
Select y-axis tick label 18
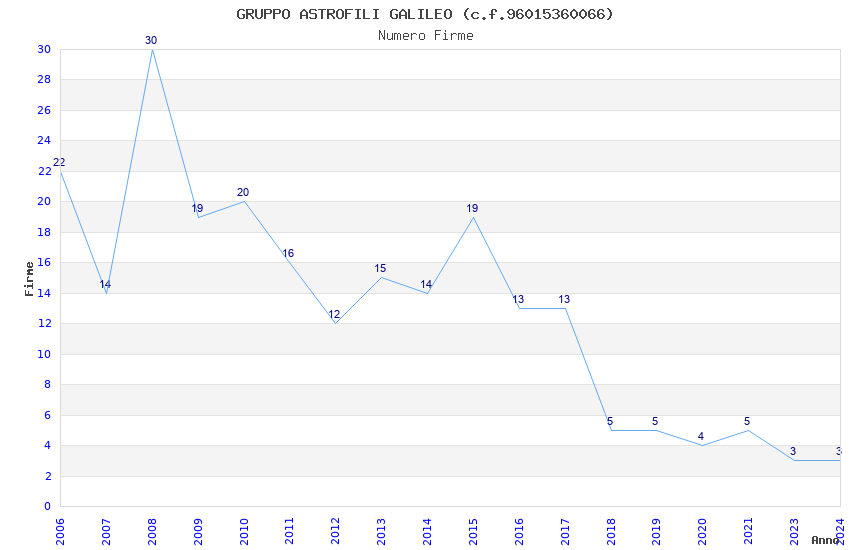(x=44, y=232)
